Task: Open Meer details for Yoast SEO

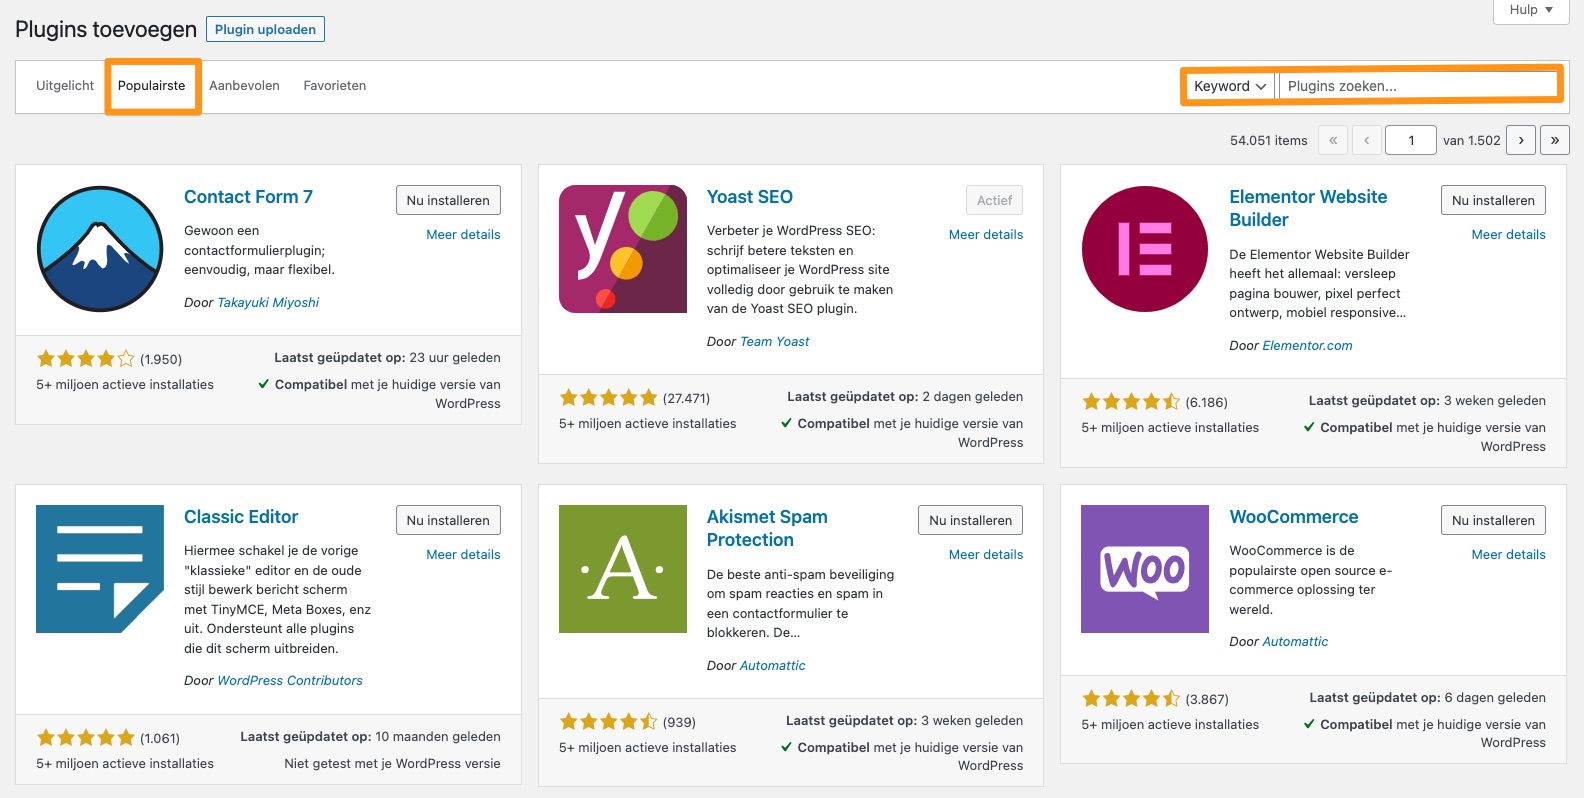Action: pyautogui.click(x=986, y=234)
